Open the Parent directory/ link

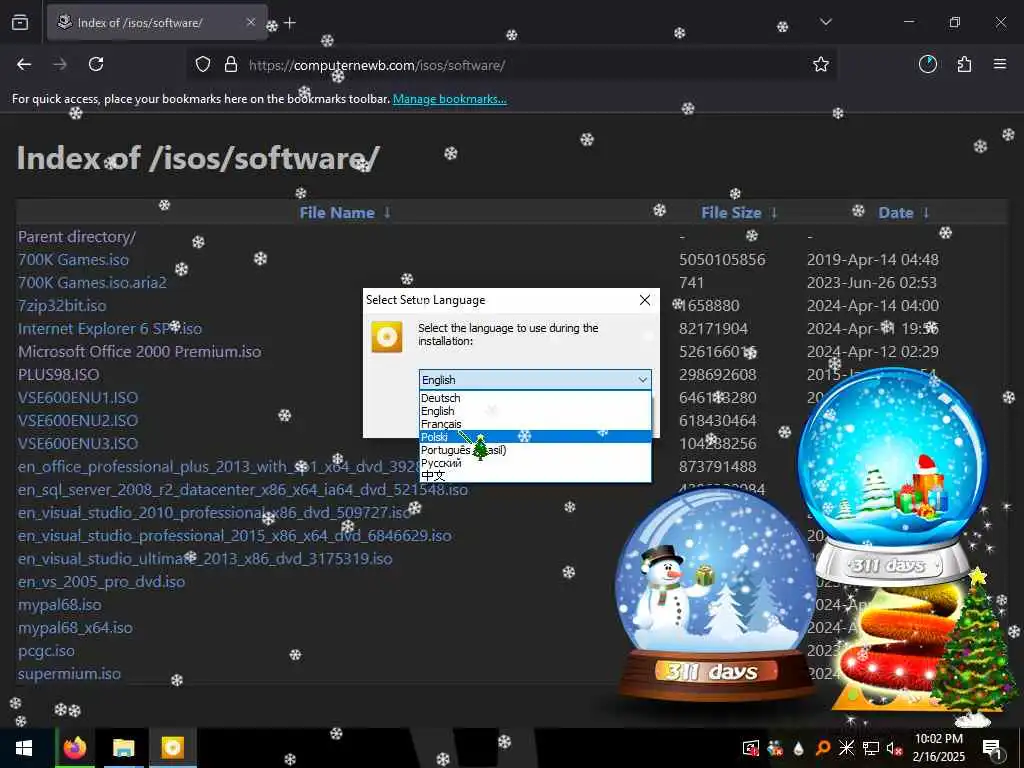pyautogui.click(x=76, y=237)
